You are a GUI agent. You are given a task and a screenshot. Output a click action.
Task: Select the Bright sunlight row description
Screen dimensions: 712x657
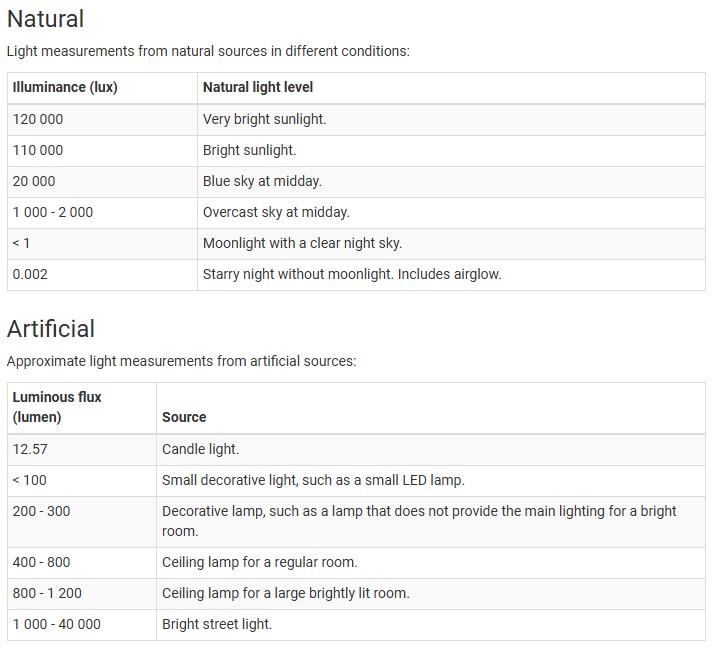point(249,150)
